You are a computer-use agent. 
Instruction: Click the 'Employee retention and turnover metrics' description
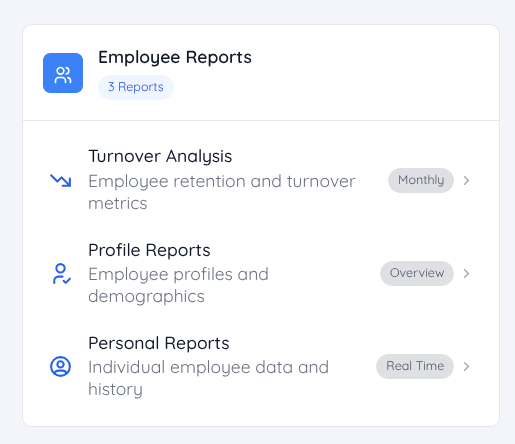(222, 192)
